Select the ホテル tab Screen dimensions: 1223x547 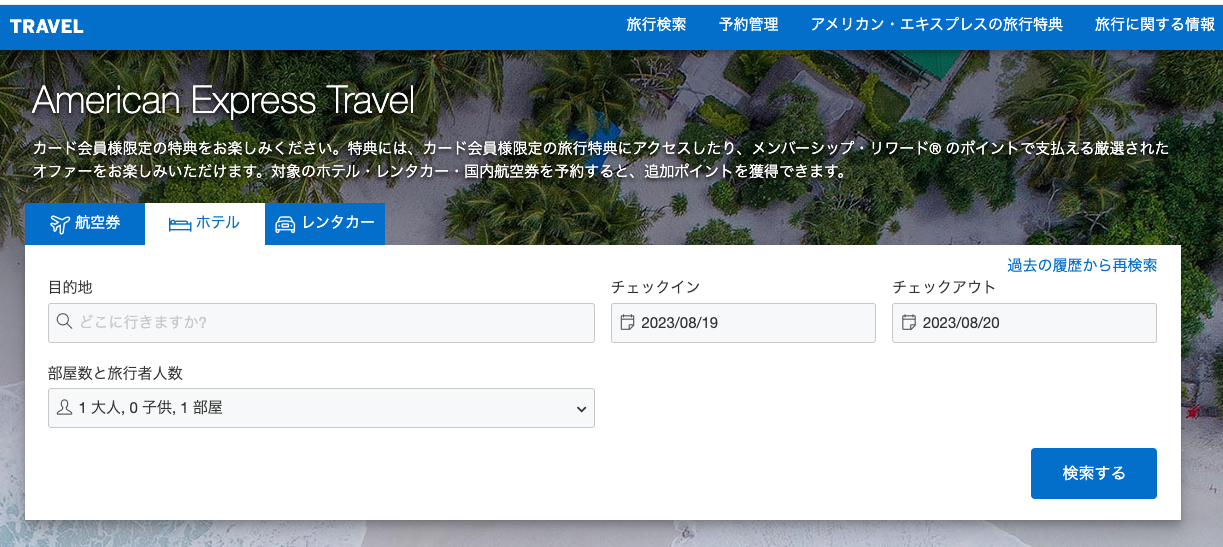[x=205, y=223]
